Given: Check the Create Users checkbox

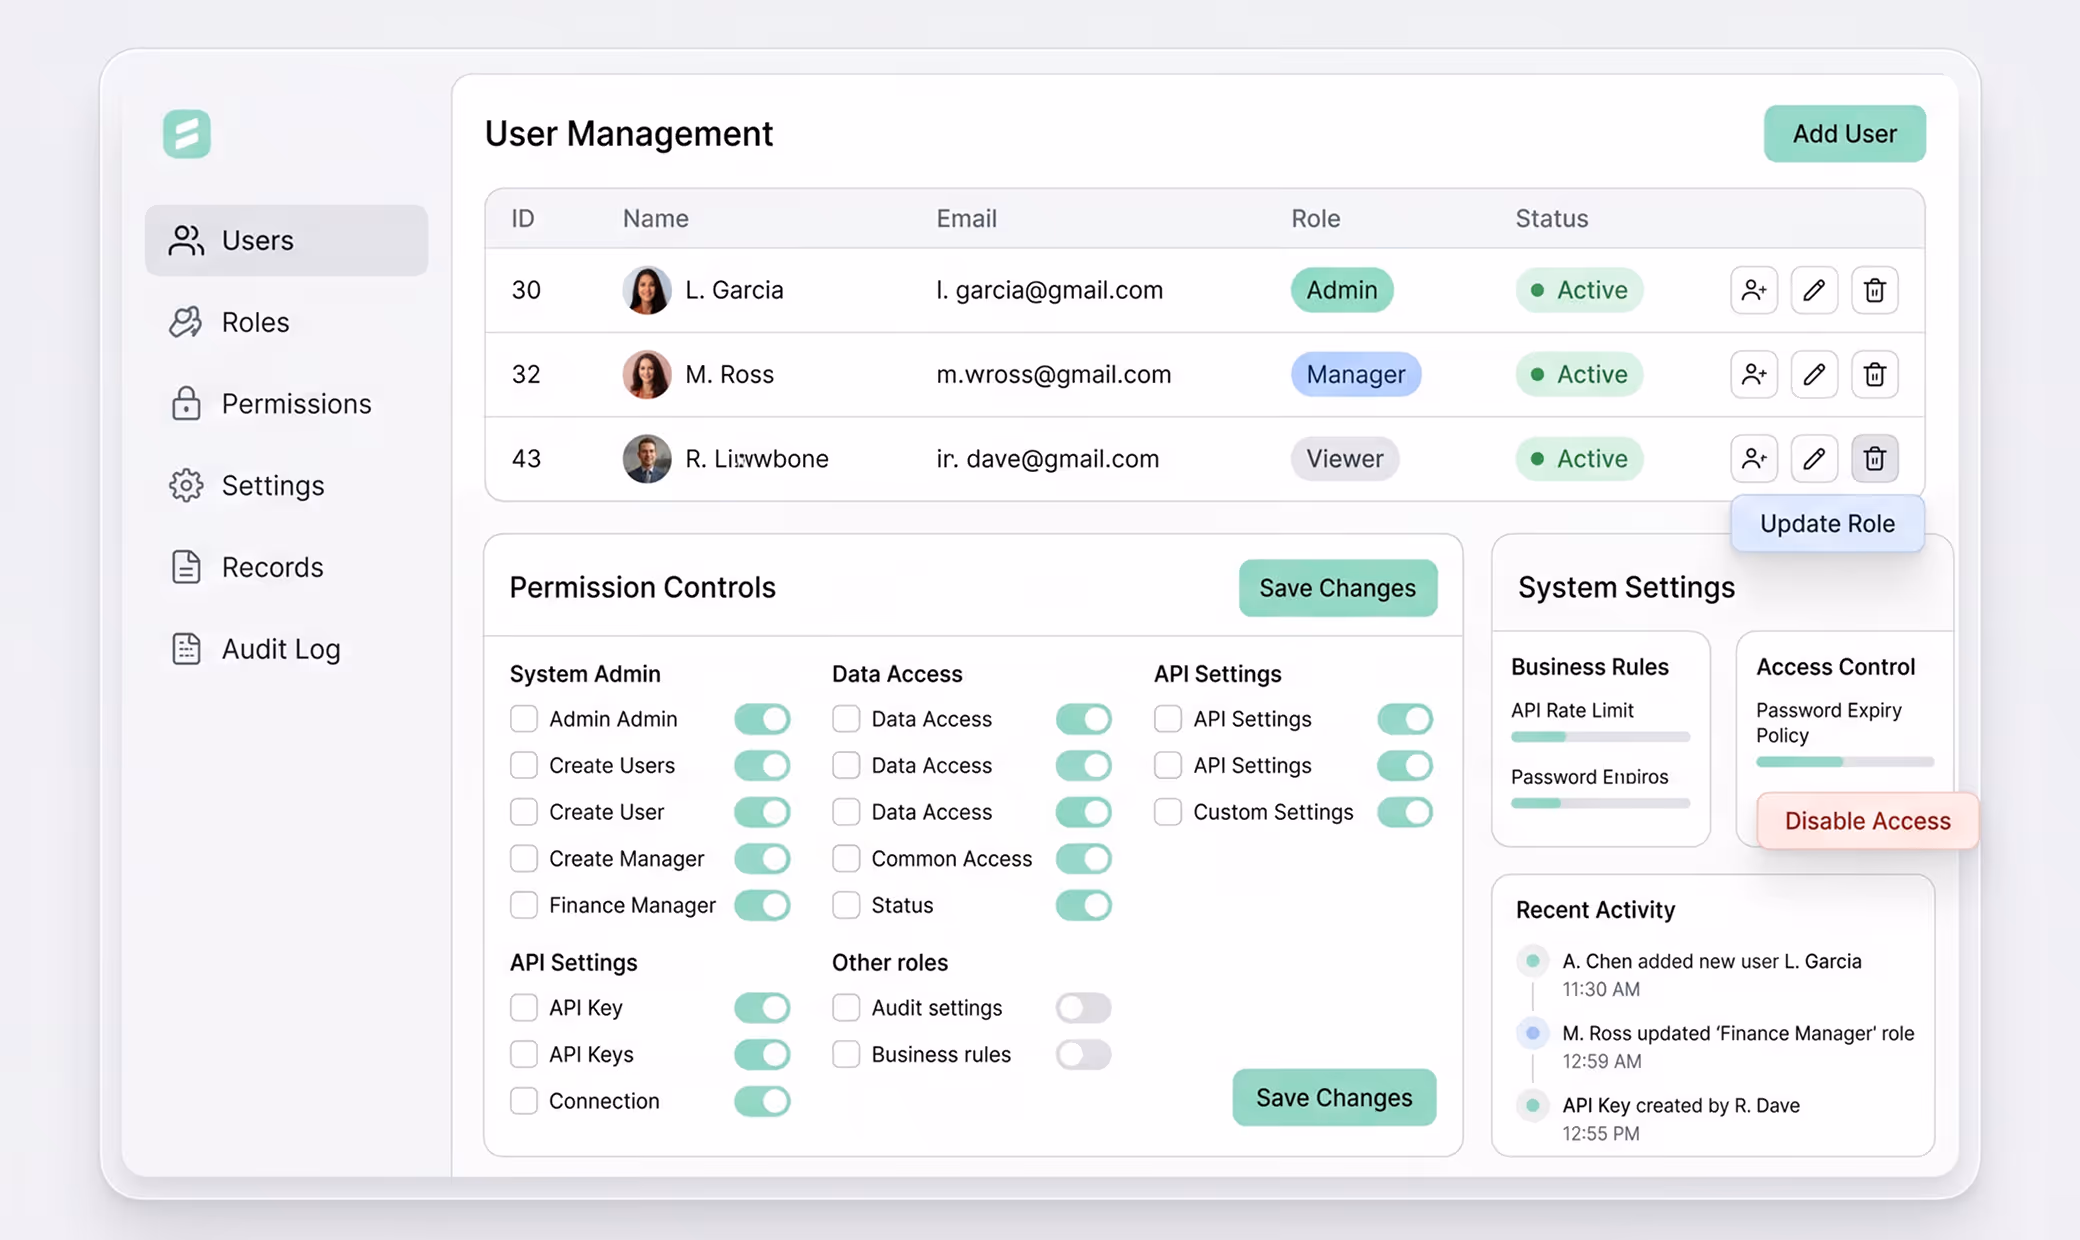Looking at the screenshot, I should pyautogui.click(x=524, y=765).
